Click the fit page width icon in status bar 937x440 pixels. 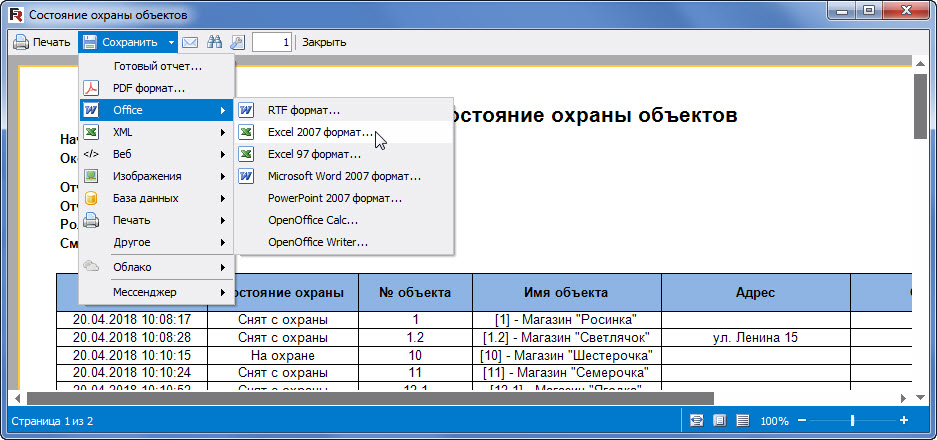696,420
